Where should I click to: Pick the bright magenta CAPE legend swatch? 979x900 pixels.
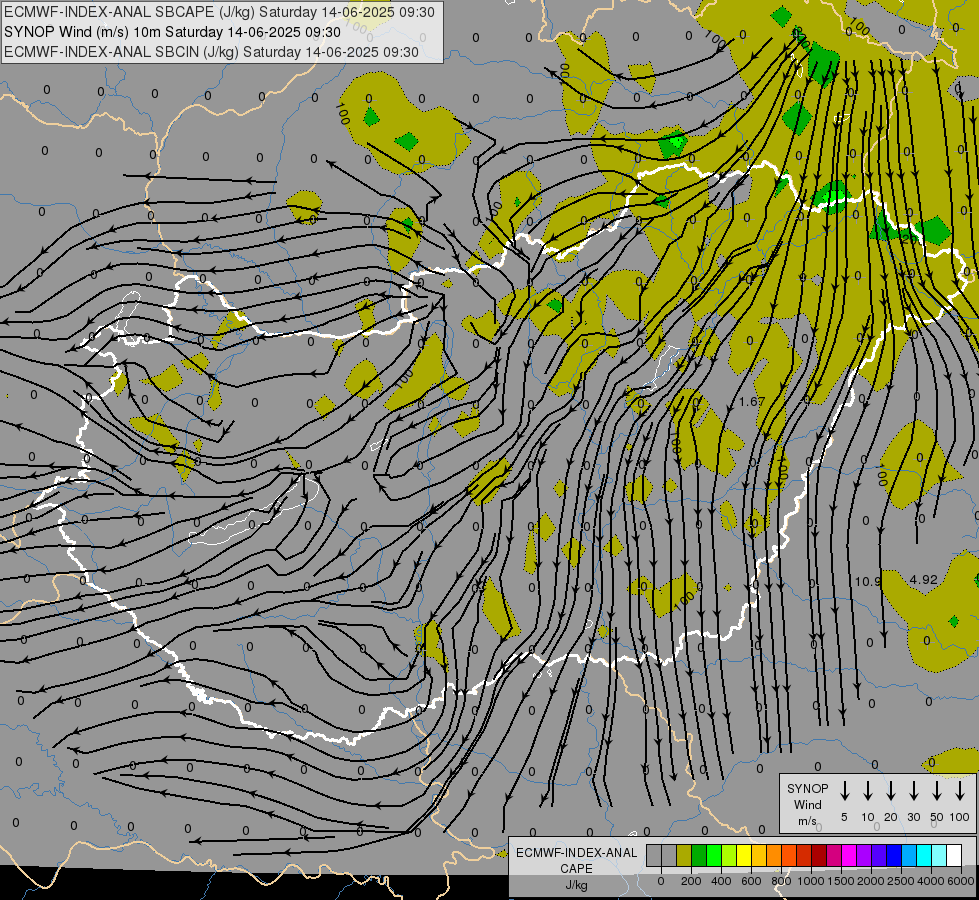[849, 856]
